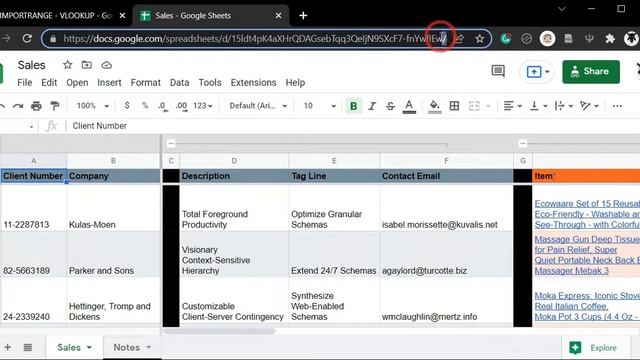Click the move-to-folder icon
640x360 pixels.
87,65
